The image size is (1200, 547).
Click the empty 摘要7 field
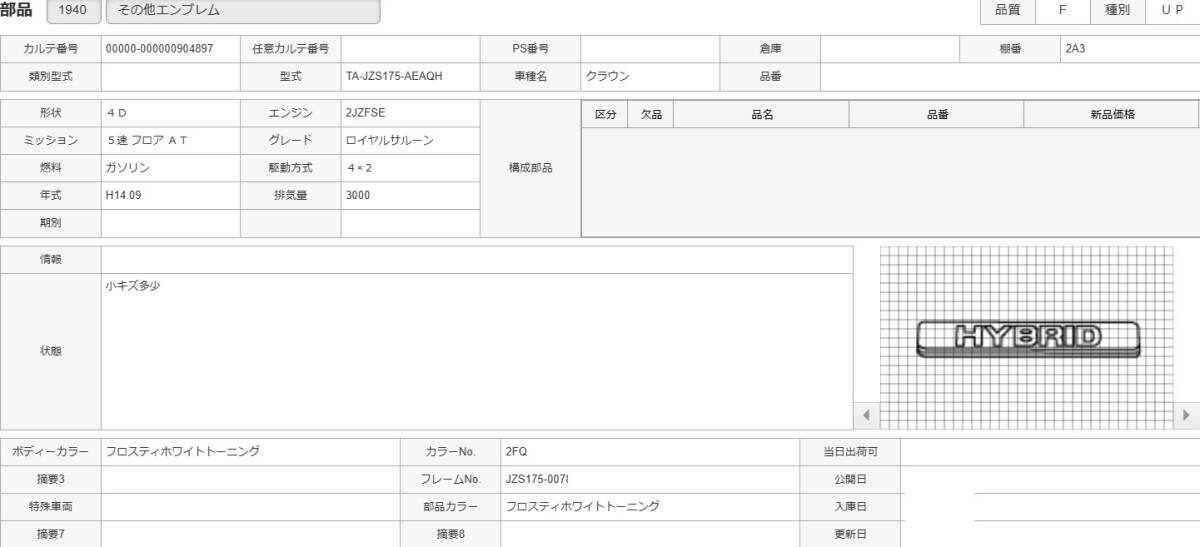250,534
